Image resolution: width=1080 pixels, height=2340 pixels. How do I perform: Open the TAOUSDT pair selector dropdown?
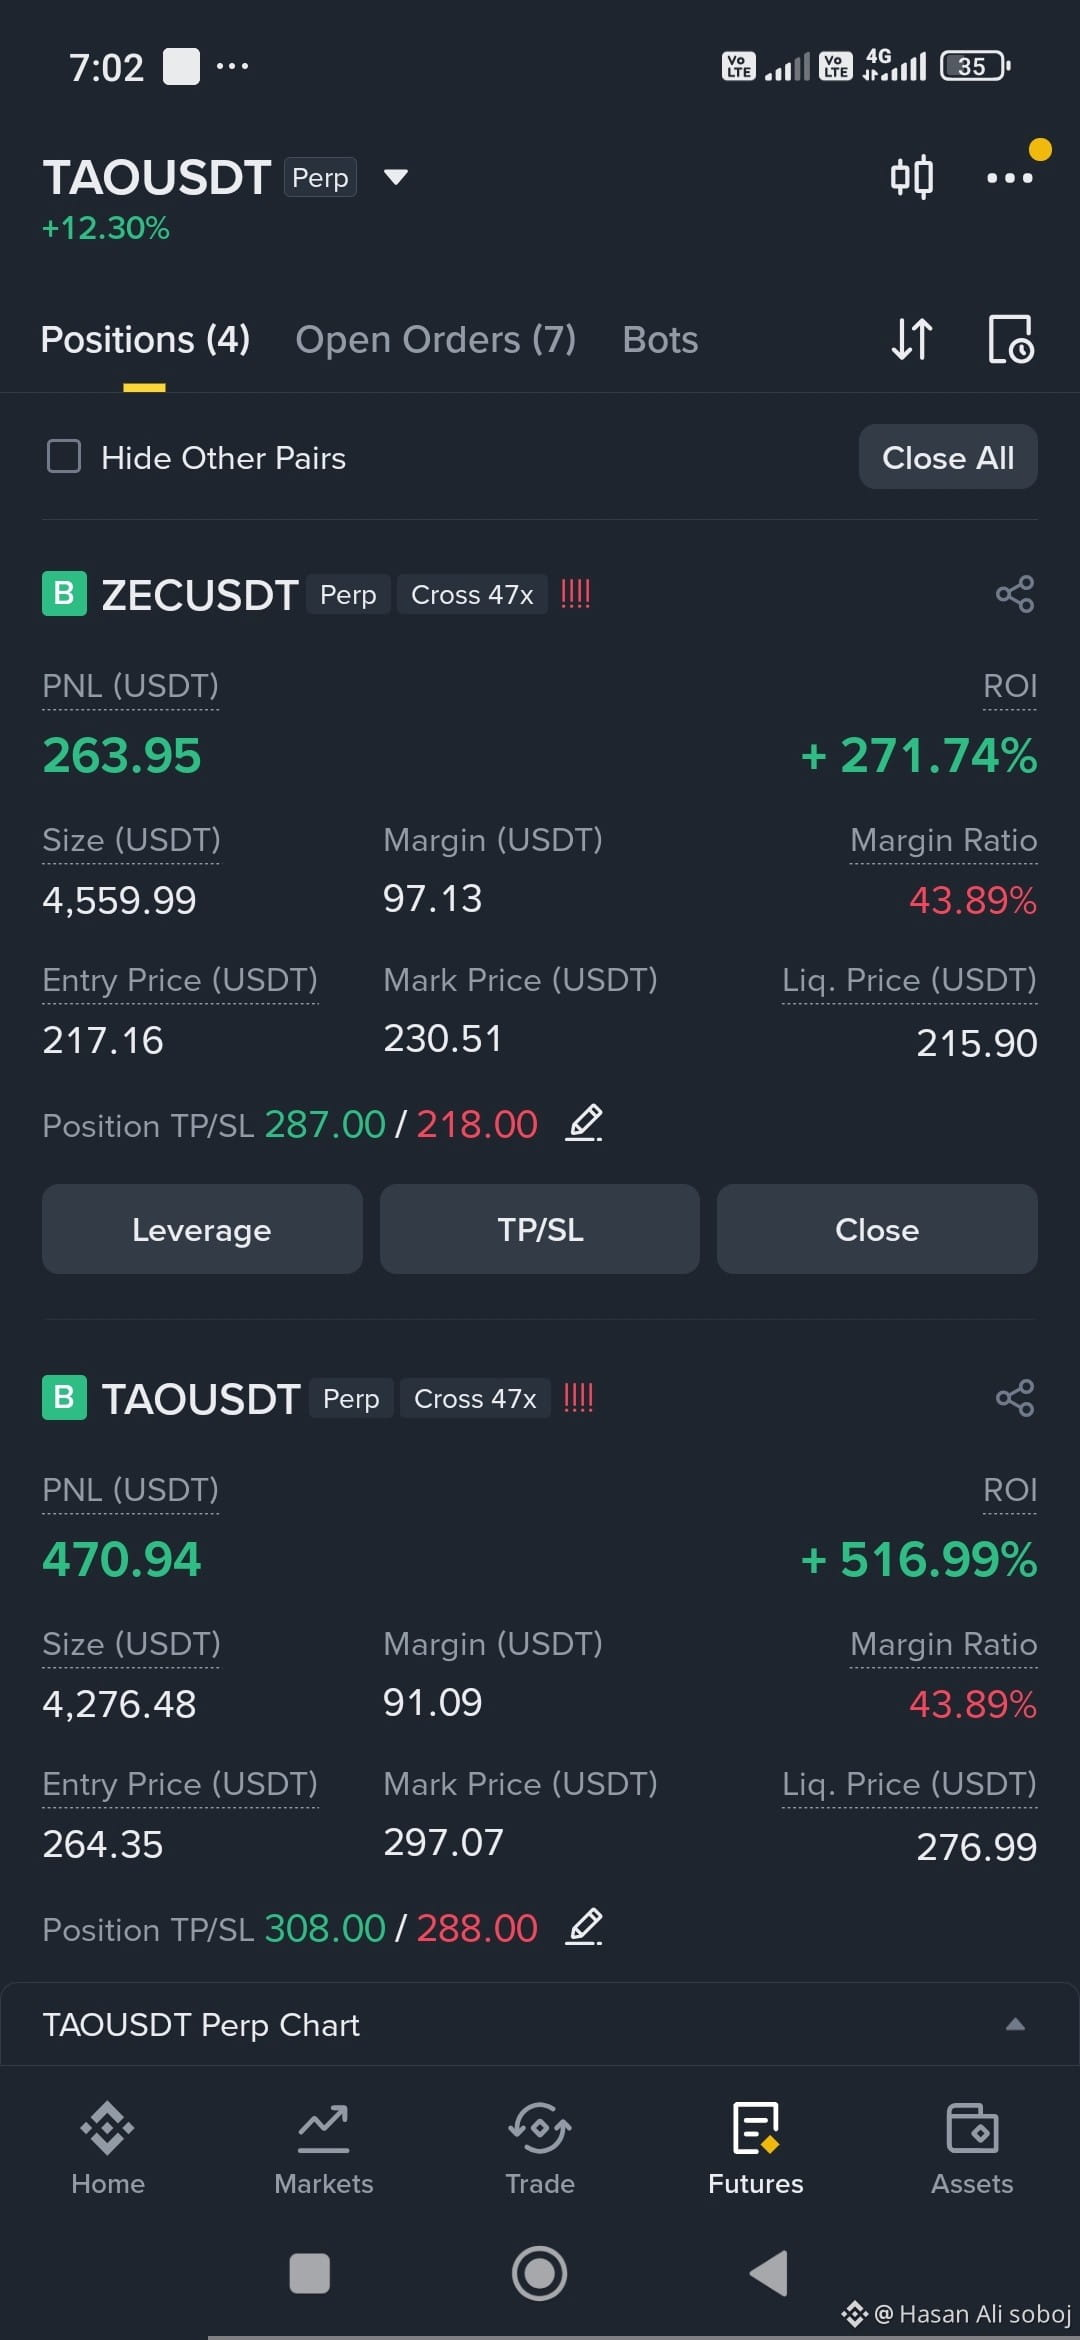[396, 177]
